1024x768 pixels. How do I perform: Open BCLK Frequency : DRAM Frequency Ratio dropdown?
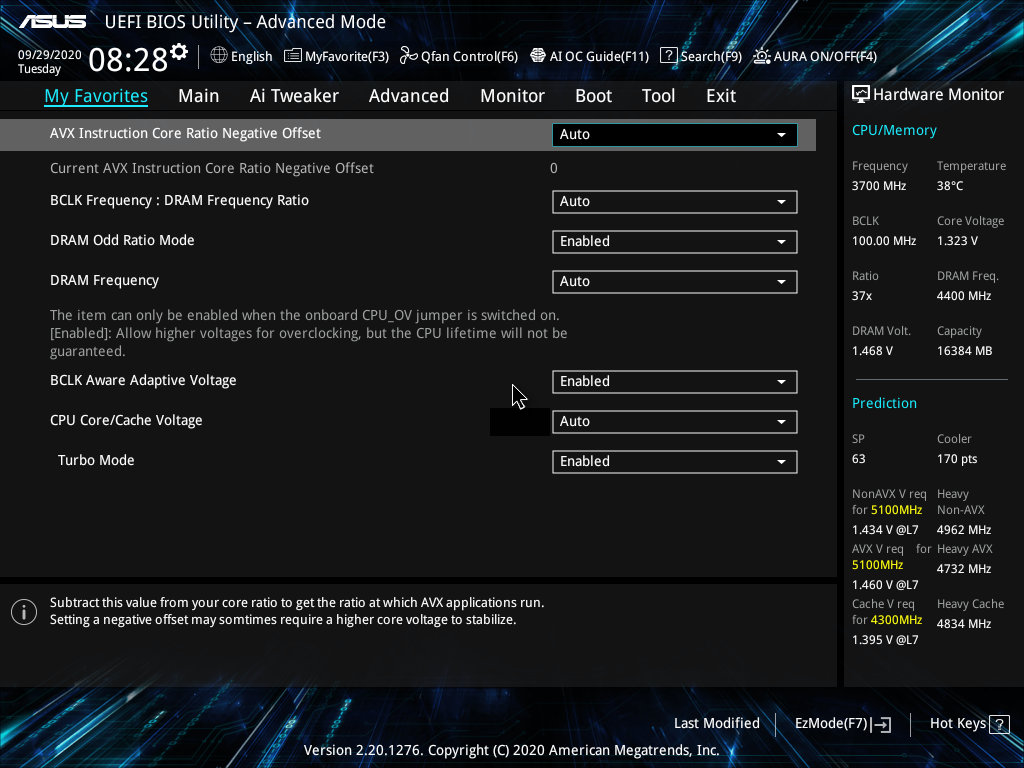tap(675, 202)
